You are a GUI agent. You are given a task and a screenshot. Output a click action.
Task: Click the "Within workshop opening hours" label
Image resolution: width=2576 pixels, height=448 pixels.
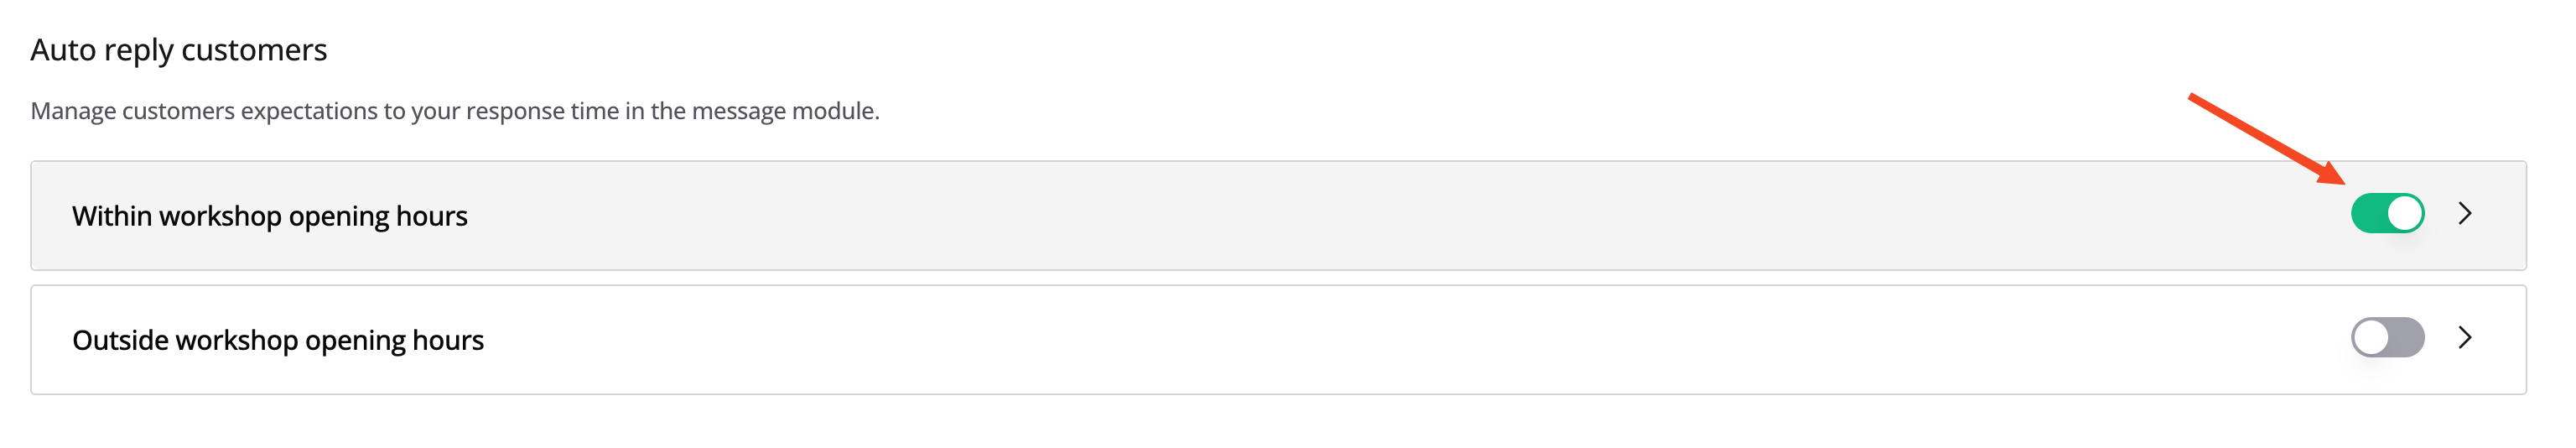click(x=269, y=216)
